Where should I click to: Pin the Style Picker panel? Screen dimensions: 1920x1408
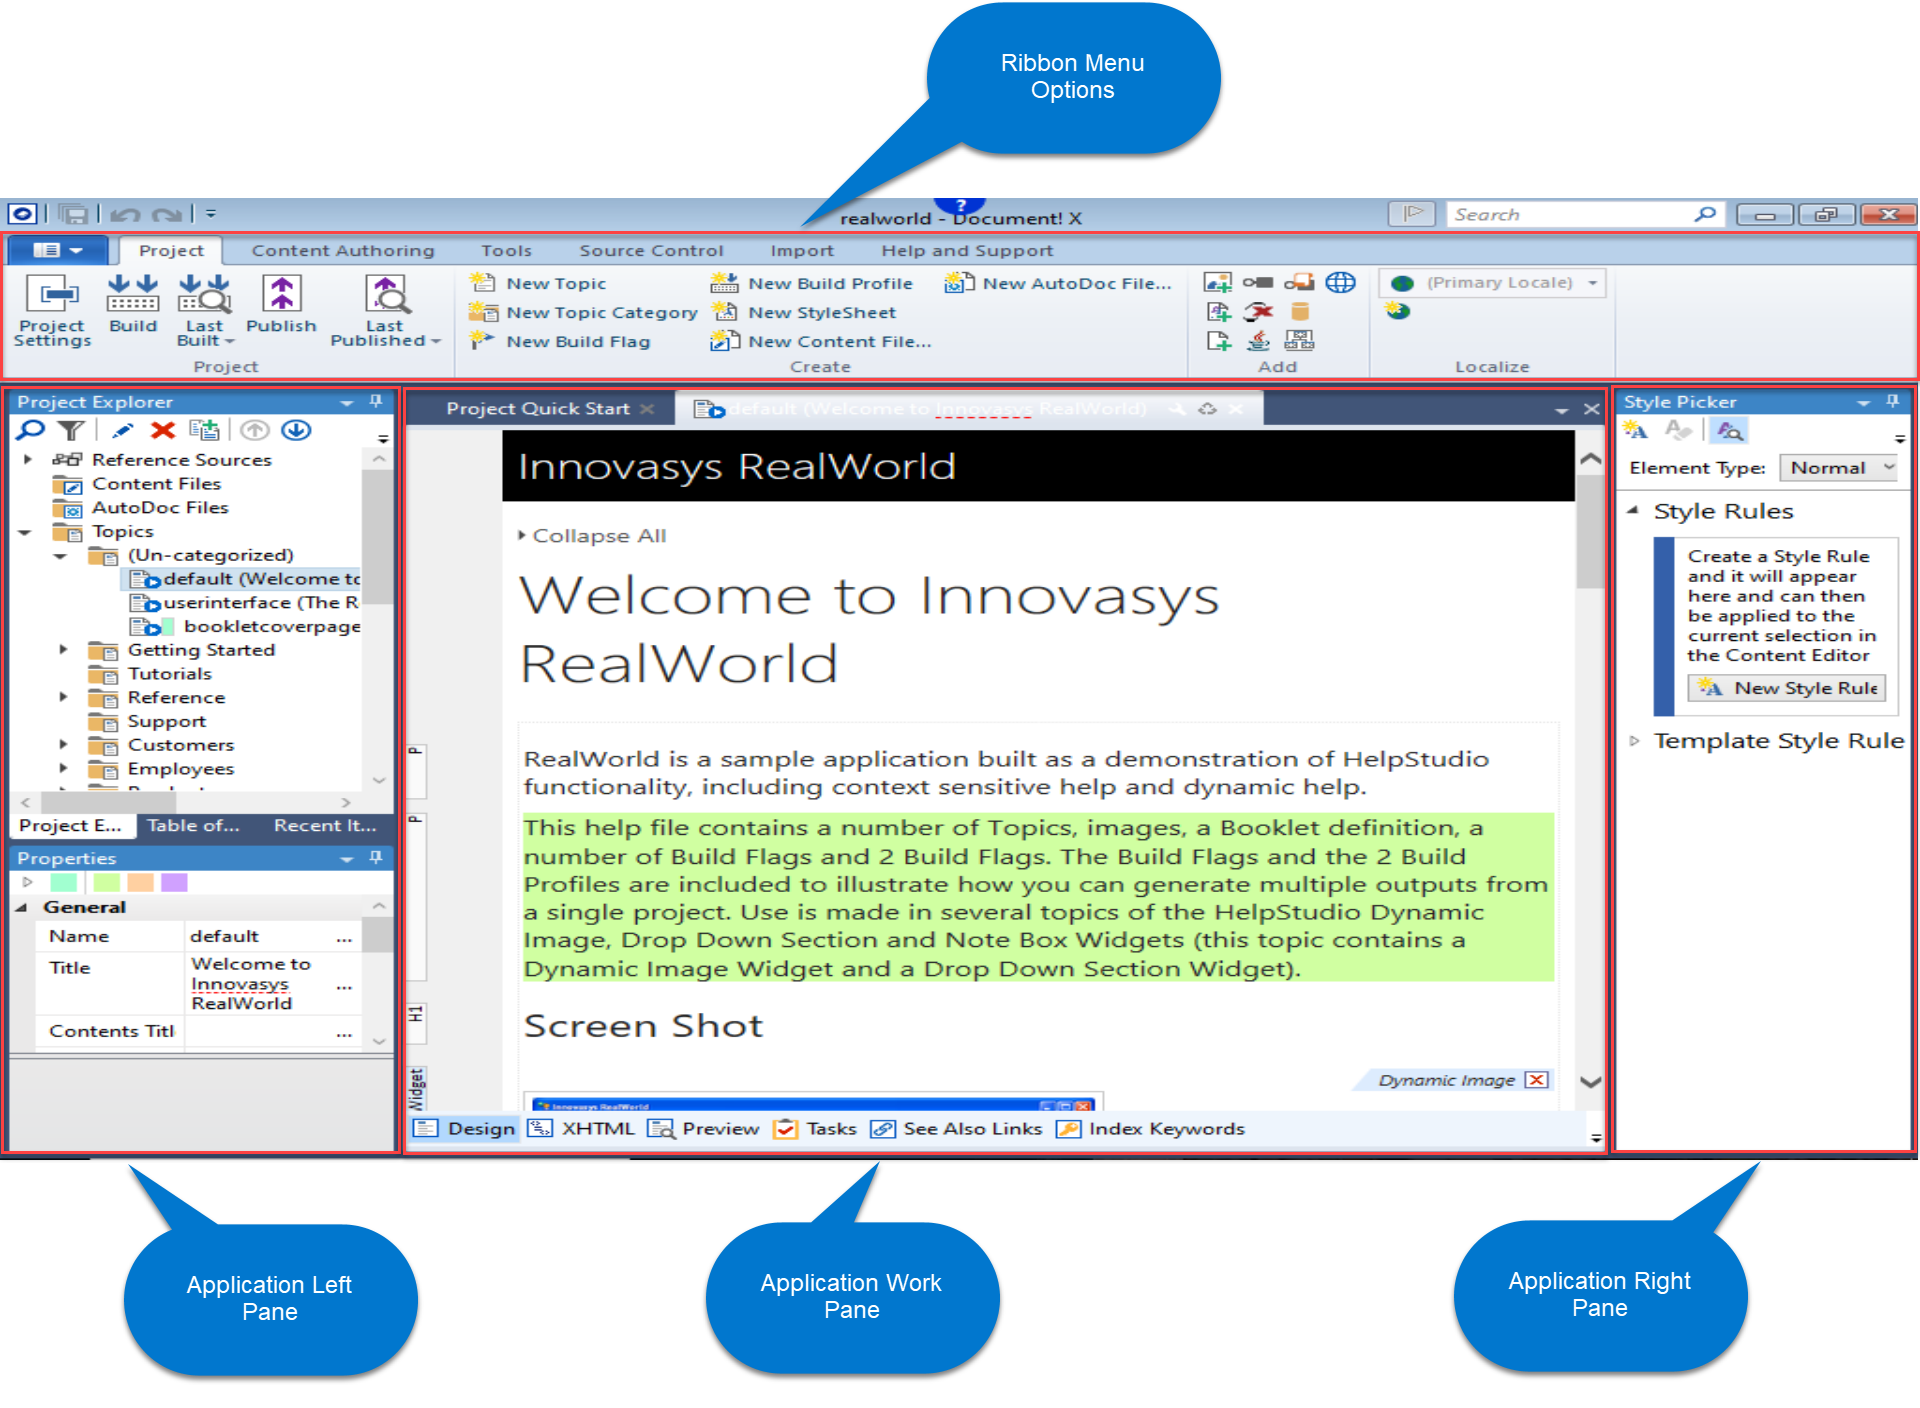click(x=1892, y=401)
